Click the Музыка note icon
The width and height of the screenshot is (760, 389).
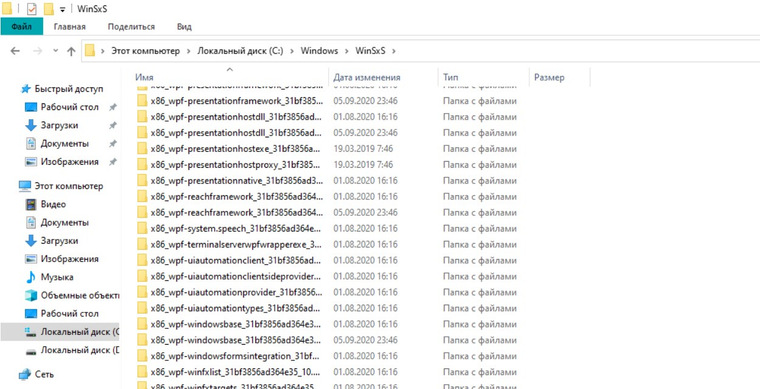pyautogui.click(x=31, y=277)
